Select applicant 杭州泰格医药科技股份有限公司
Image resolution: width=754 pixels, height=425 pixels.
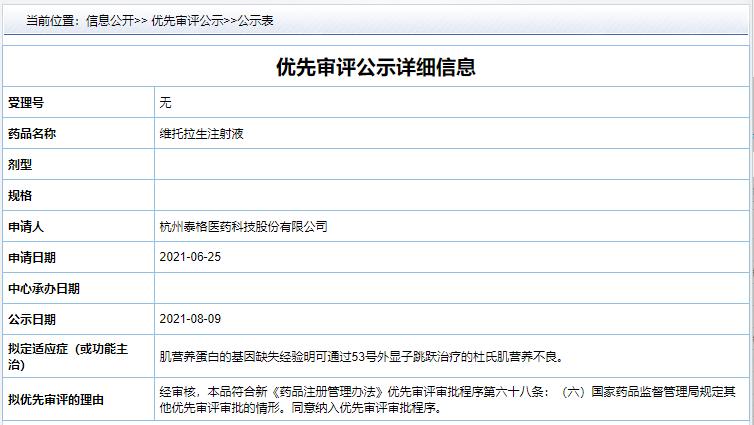243,226
